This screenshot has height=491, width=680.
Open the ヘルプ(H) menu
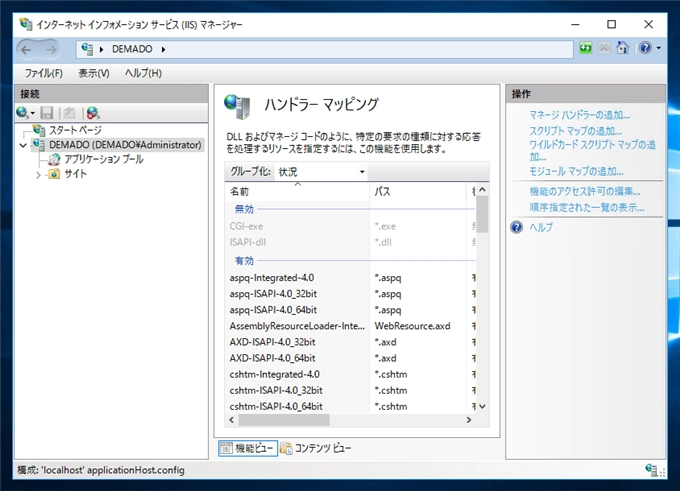click(143, 73)
